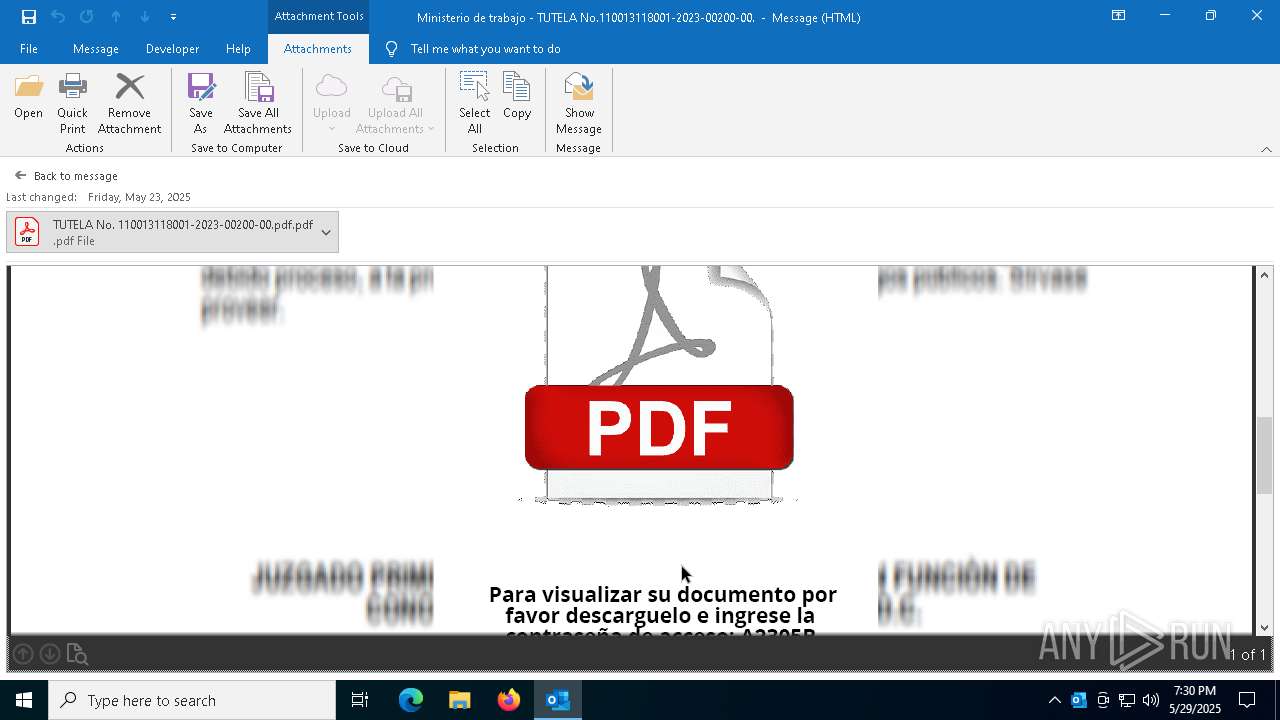Click the Outlook taskbar icon
Screen dimensions: 1280x720
(558, 700)
